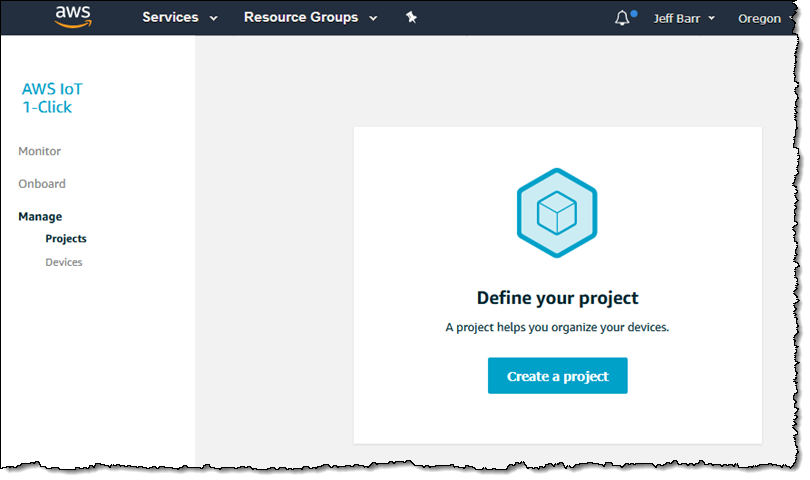
Task: Click the hexagon cube project icon
Action: (x=557, y=213)
